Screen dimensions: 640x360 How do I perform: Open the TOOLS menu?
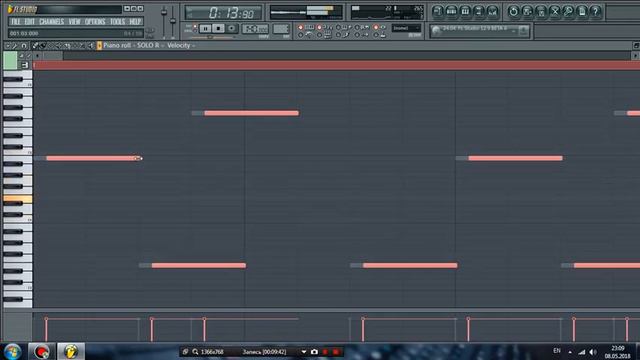(118, 22)
